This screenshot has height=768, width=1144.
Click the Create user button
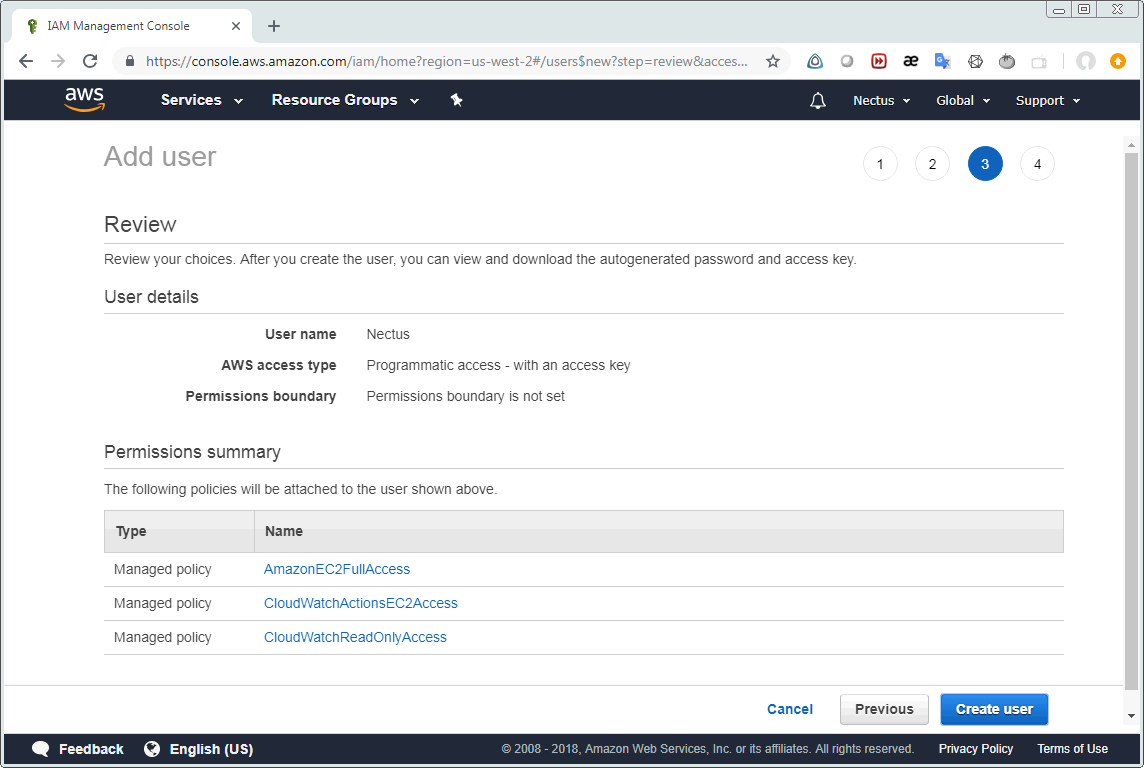(x=994, y=710)
